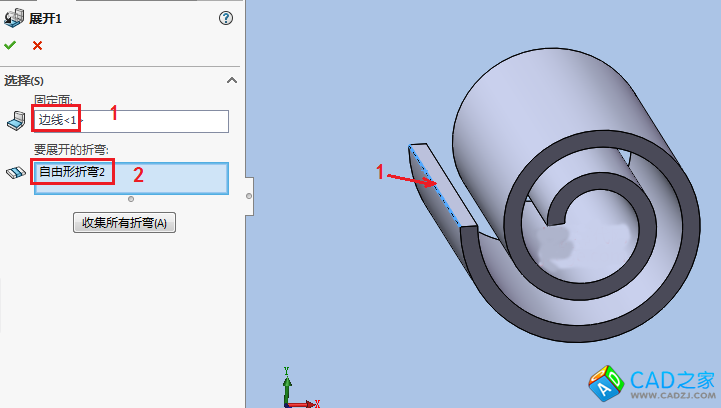This screenshot has height=408, width=721.
Task: Select the blue highlighted edge on the model
Action: [438, 187]
